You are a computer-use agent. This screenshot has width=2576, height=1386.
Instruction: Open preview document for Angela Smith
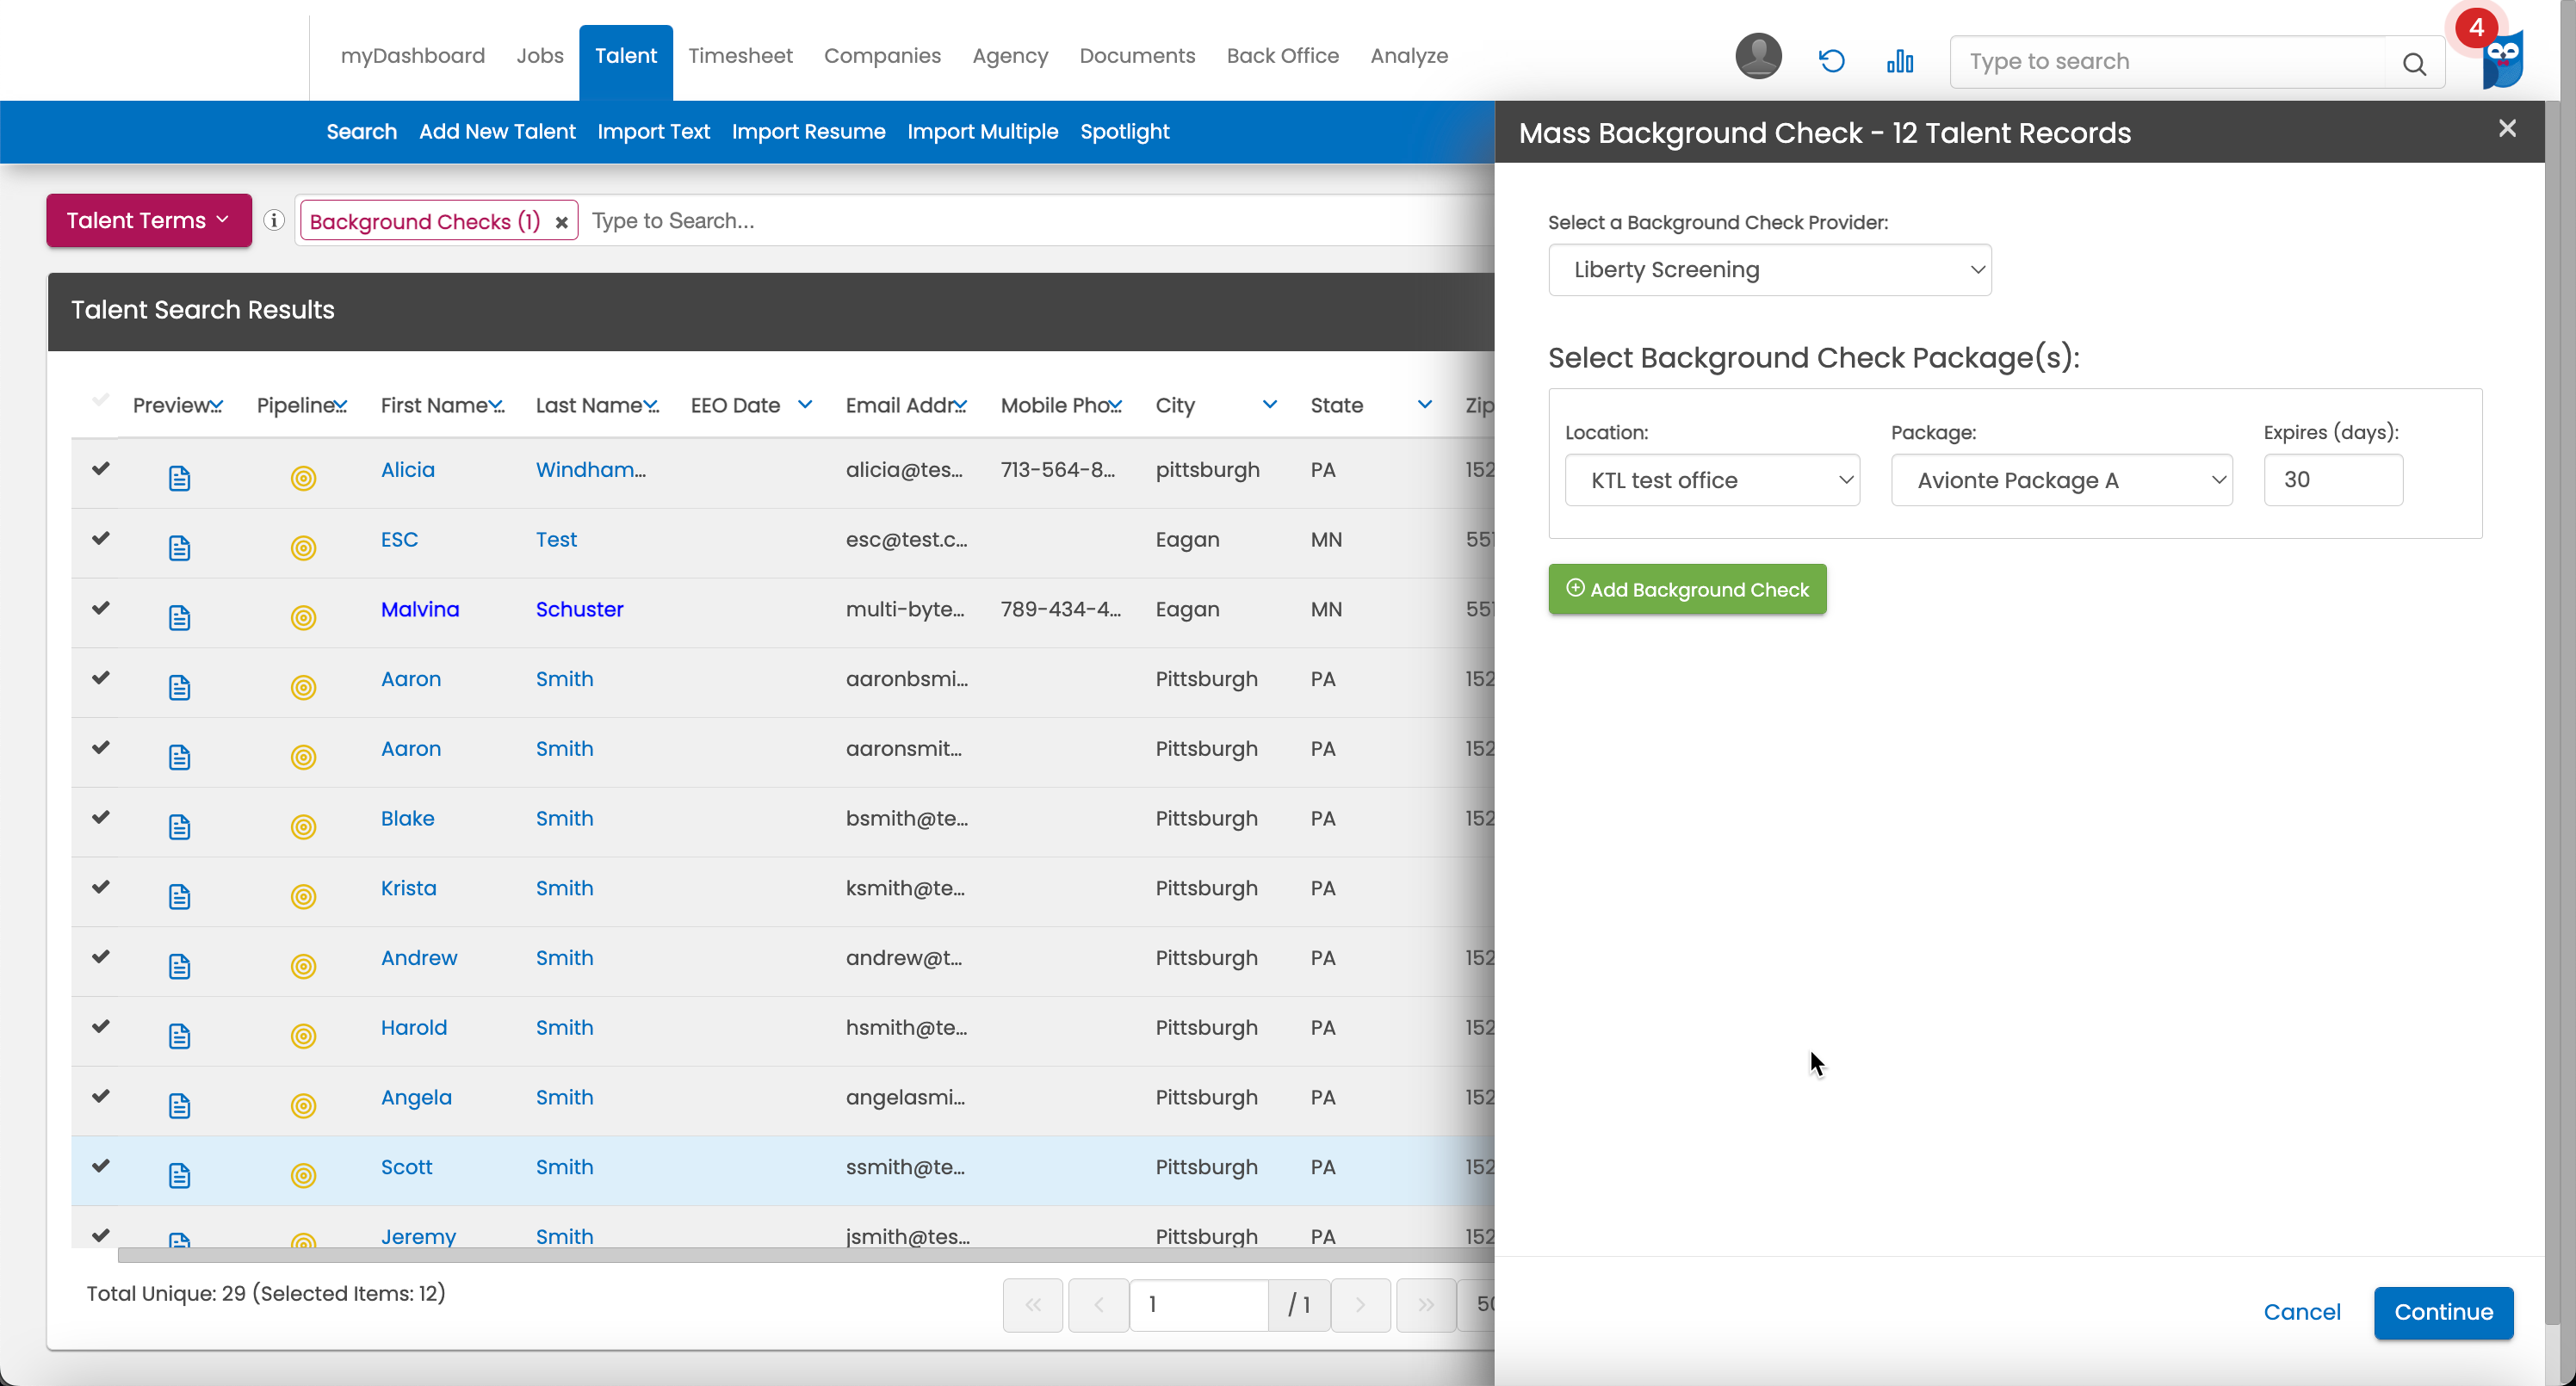tap(179, 1106)
